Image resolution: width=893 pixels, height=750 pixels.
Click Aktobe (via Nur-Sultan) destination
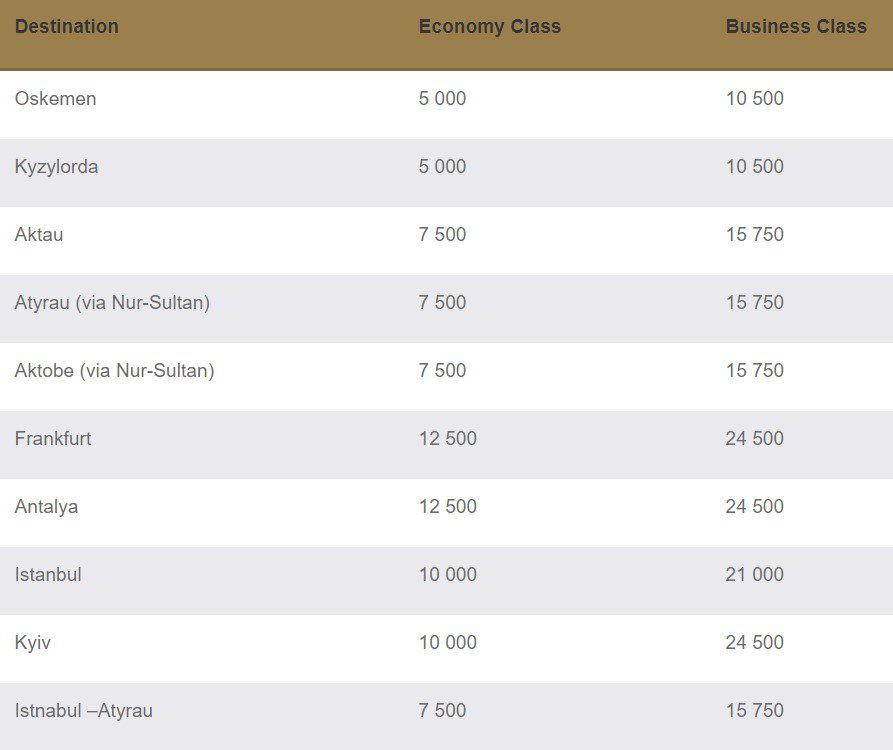point(114,371)
